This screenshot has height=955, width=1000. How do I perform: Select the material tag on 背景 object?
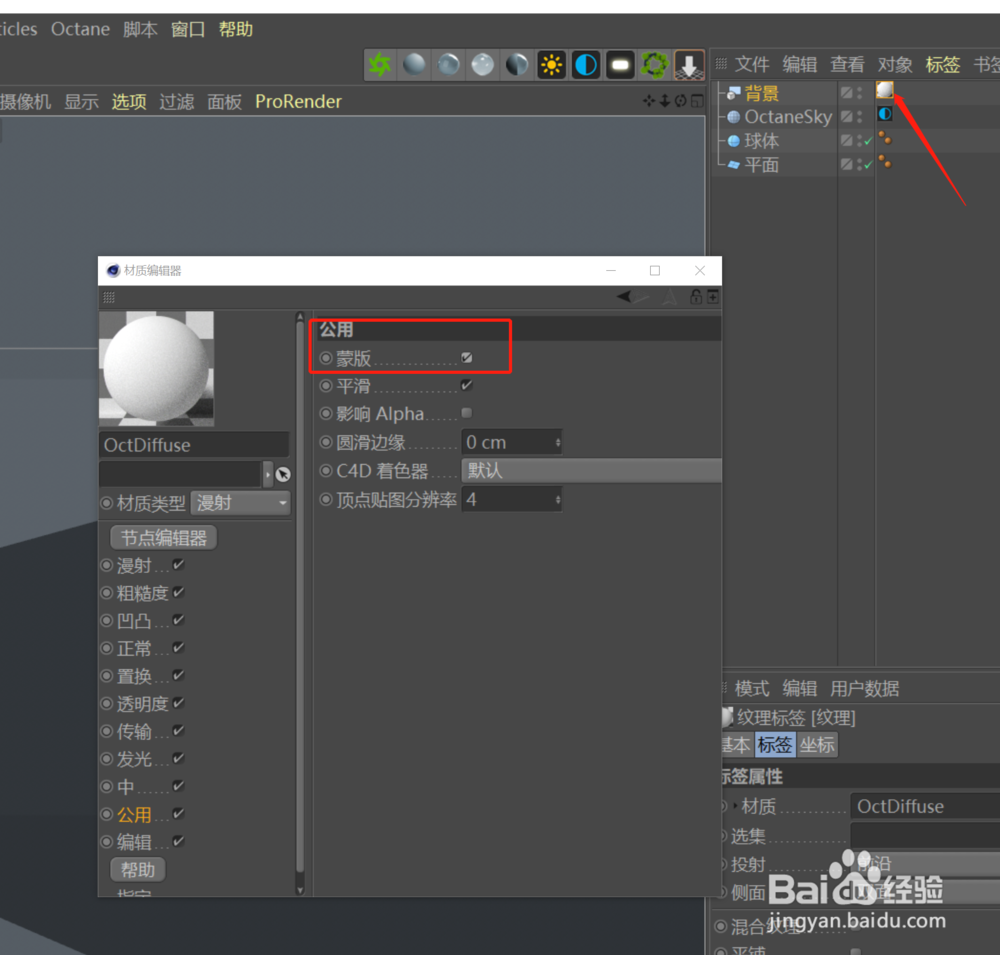[x=885, y=90]
